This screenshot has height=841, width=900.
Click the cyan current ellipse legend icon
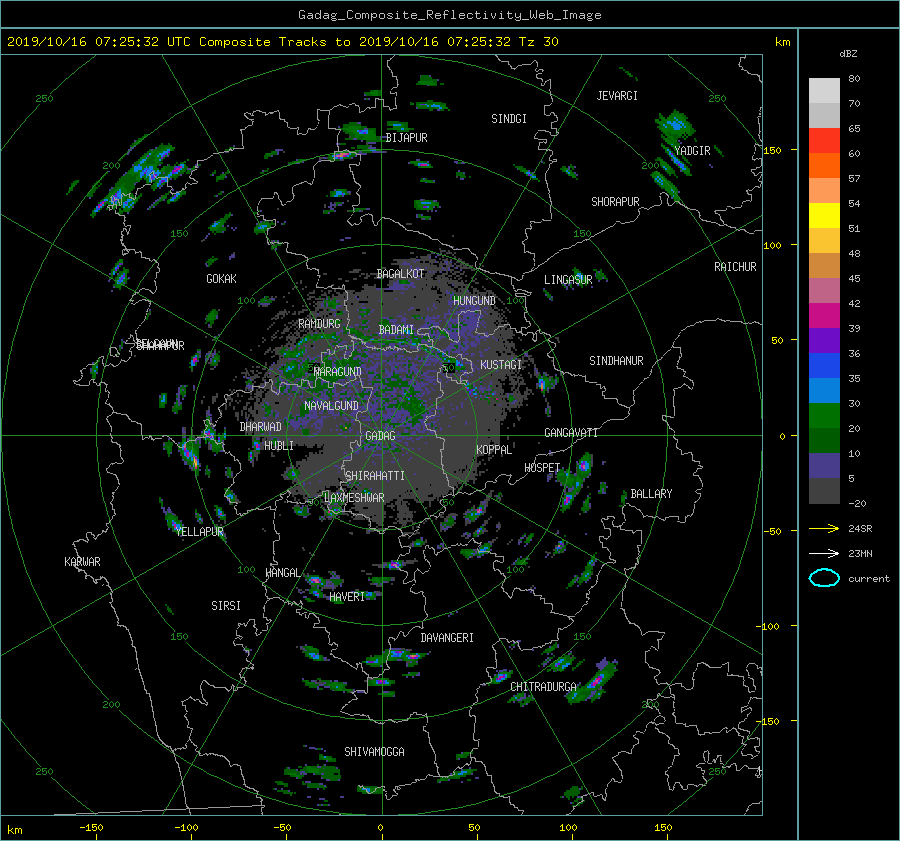tap(824, 578)
